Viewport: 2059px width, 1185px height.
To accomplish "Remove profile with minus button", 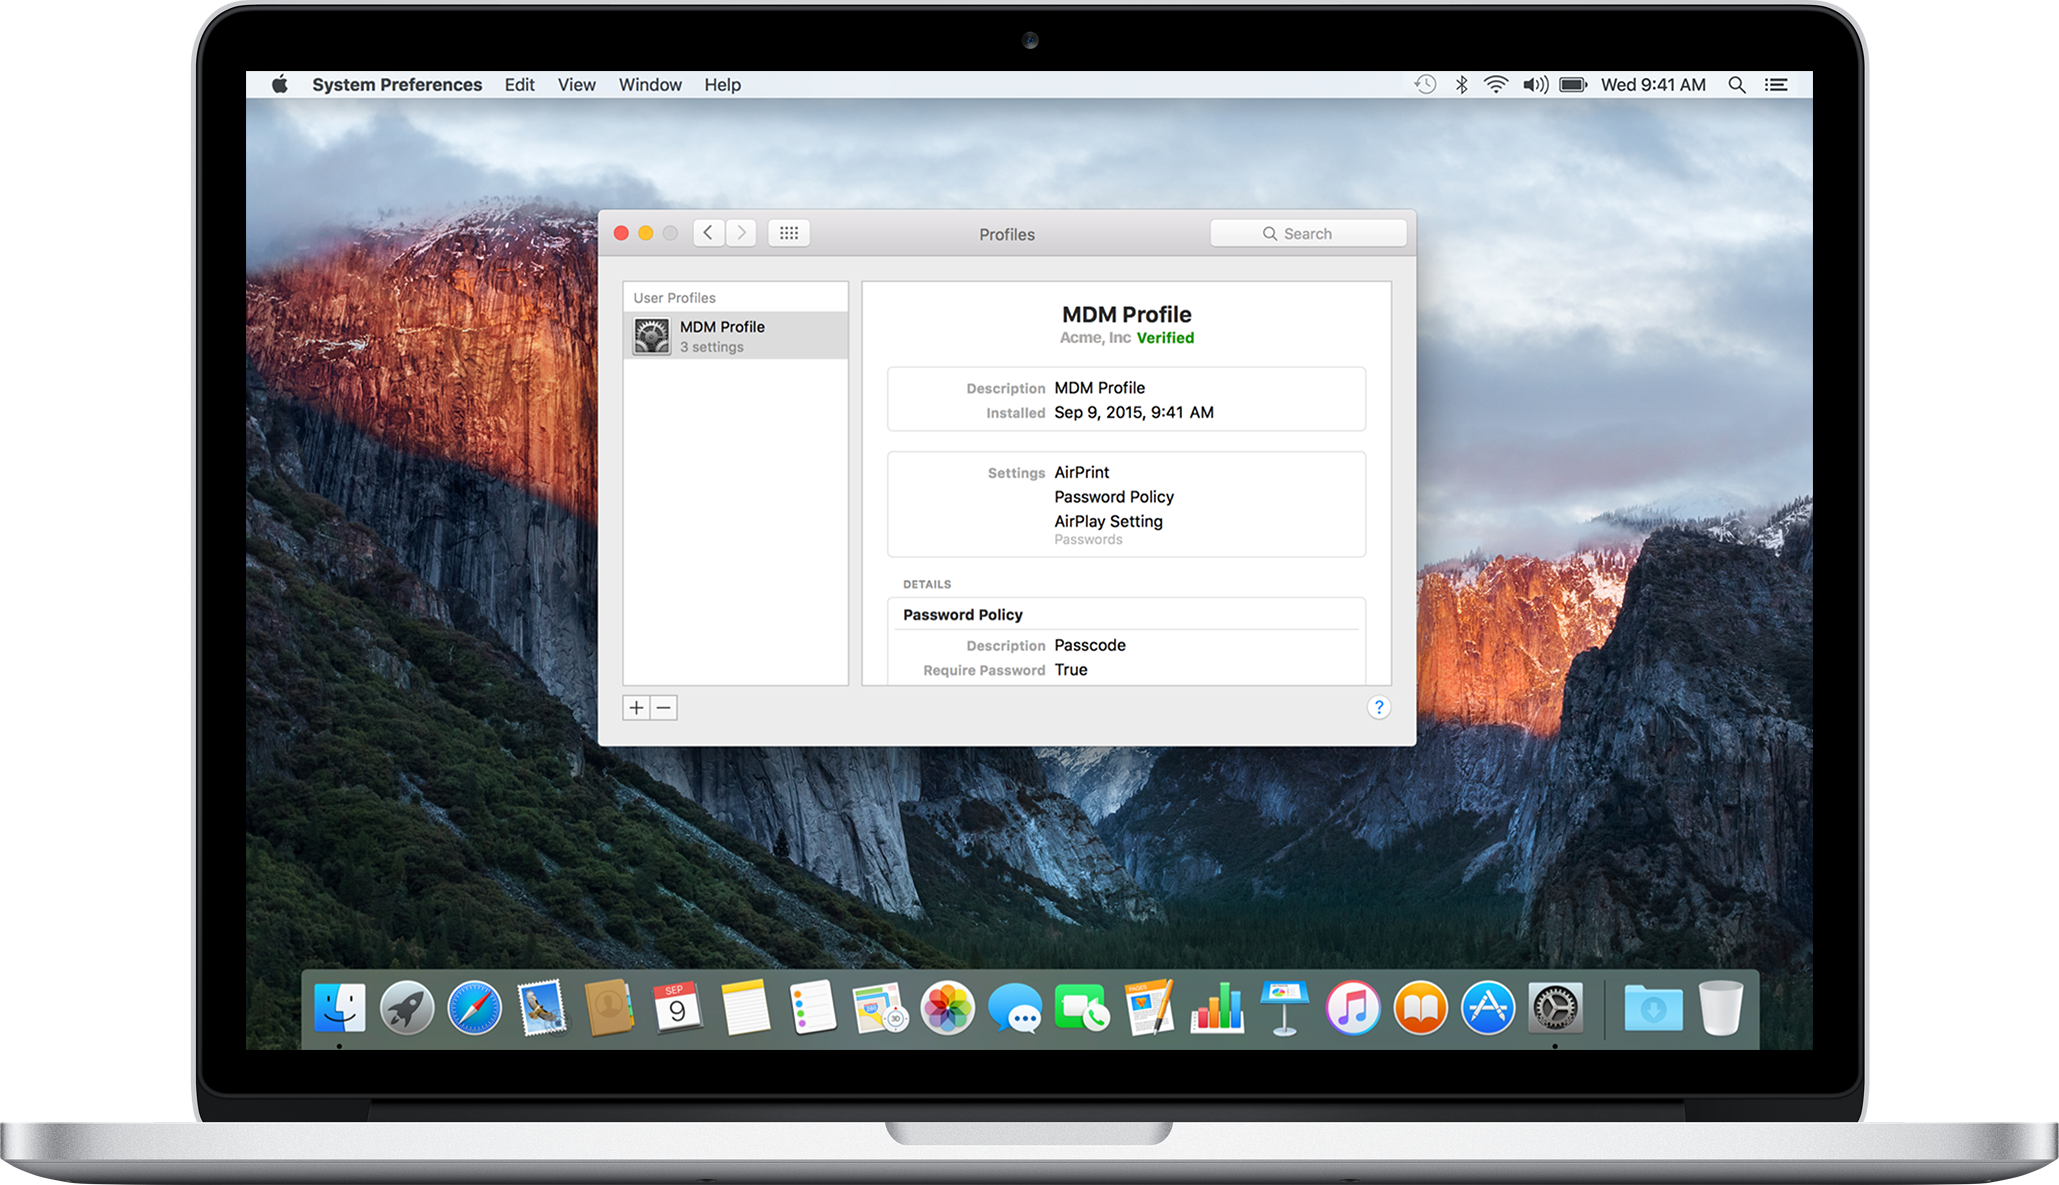I will [x=664, y=708].
